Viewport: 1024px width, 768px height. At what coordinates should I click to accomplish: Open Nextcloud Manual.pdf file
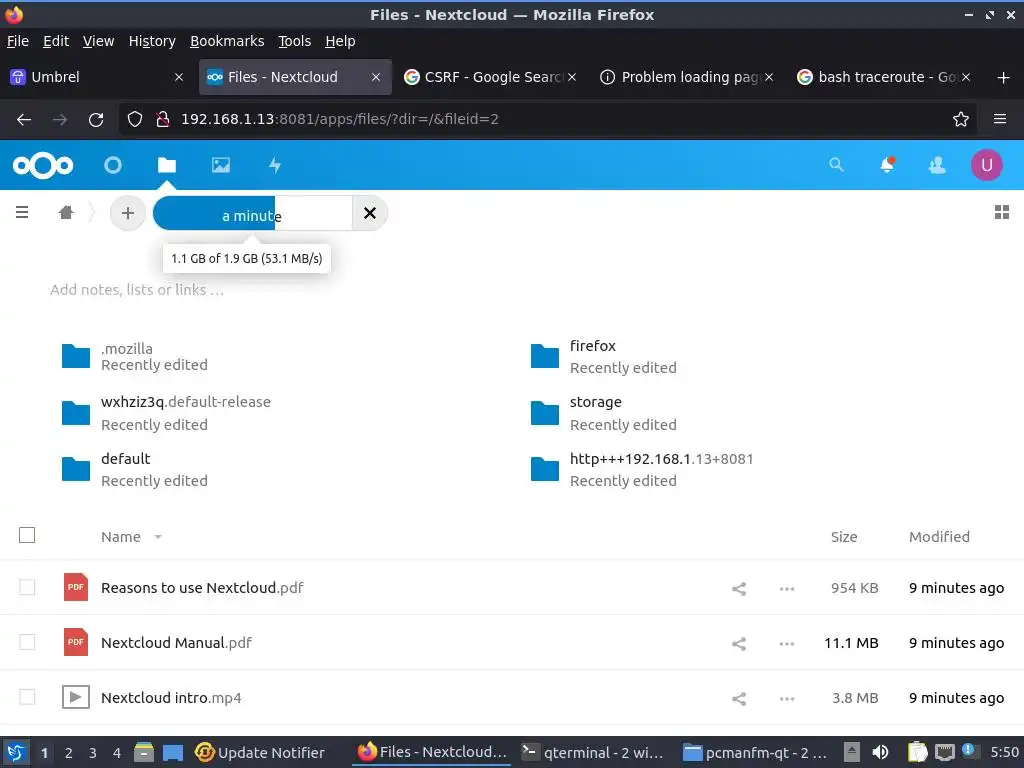(x=176, y=643)
